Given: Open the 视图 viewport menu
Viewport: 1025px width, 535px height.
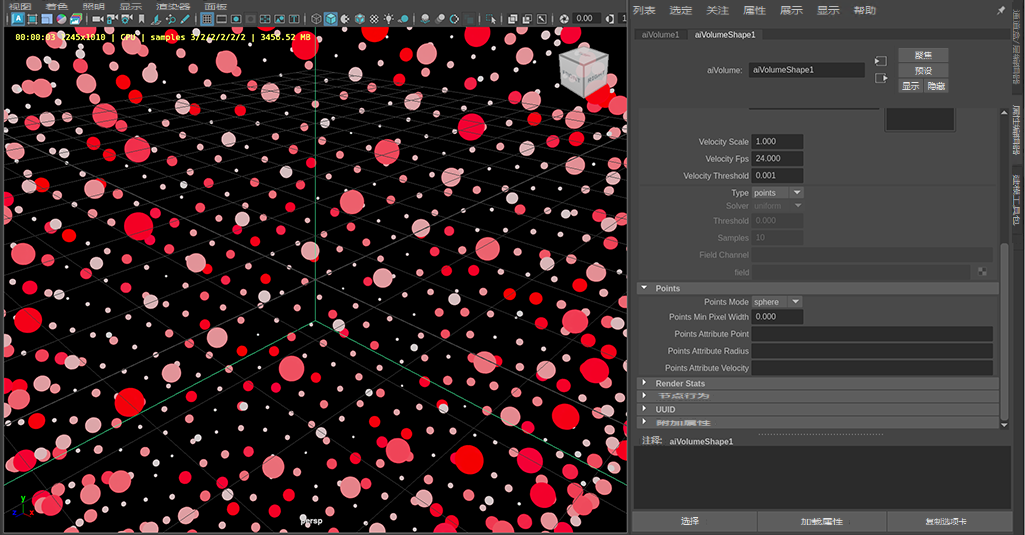Looking at the screenshot, I should click(x=20, y=6).
